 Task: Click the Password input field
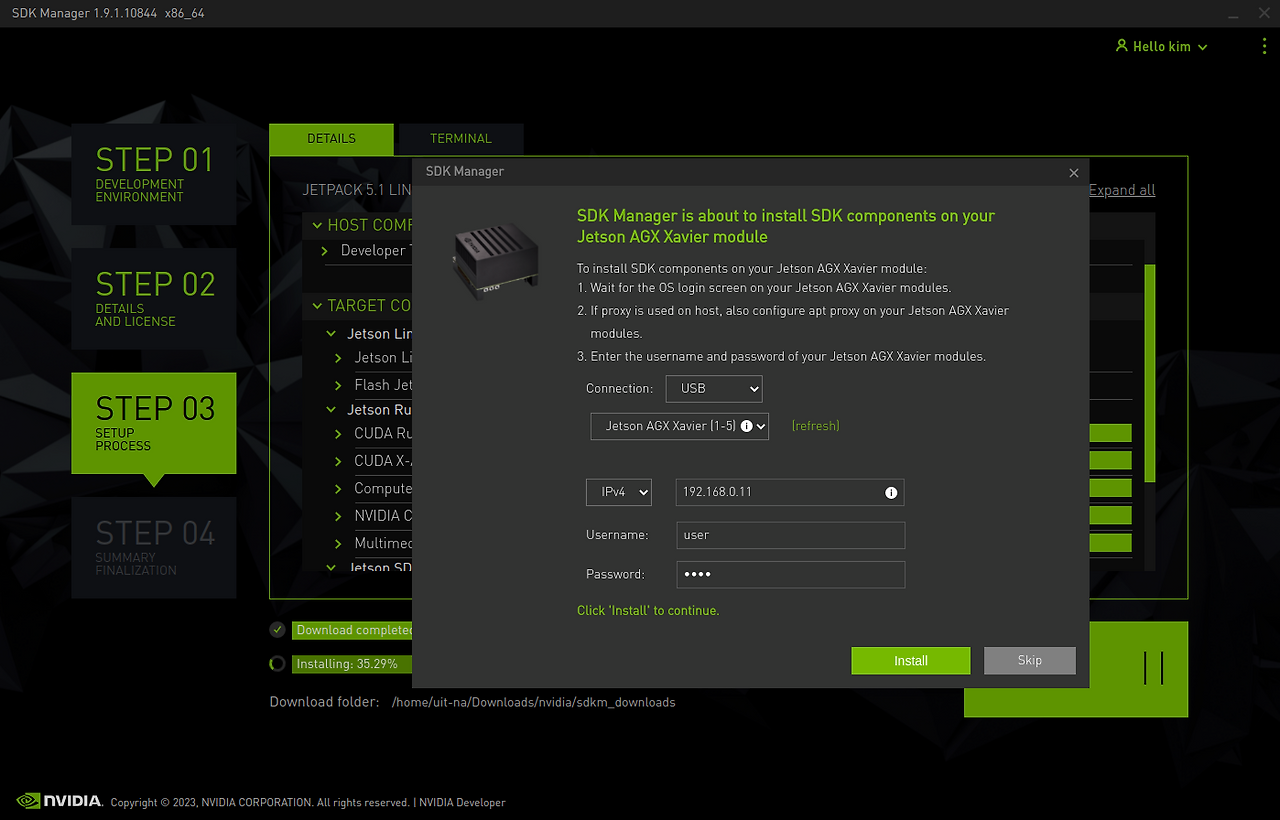[790, 574]
